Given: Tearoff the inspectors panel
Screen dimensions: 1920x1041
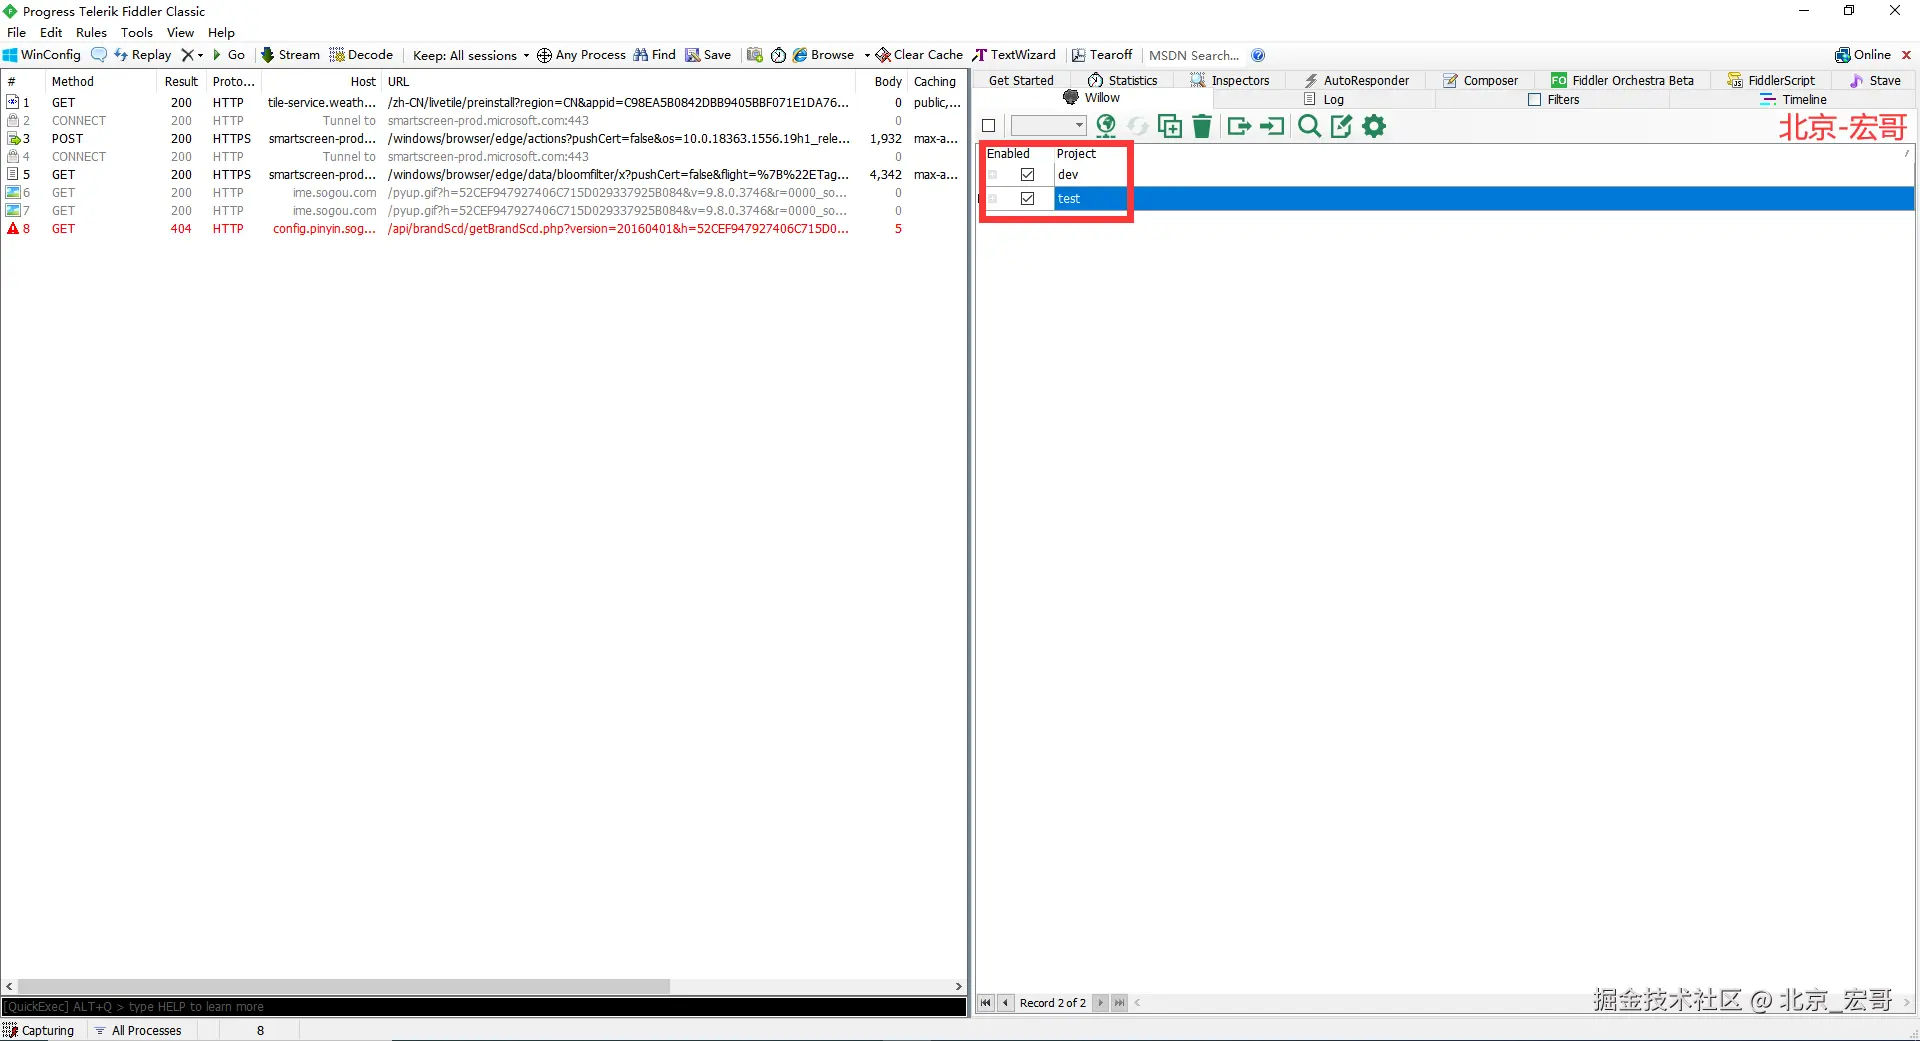Looking at the screenshot, I should [x=1102, y=55].
